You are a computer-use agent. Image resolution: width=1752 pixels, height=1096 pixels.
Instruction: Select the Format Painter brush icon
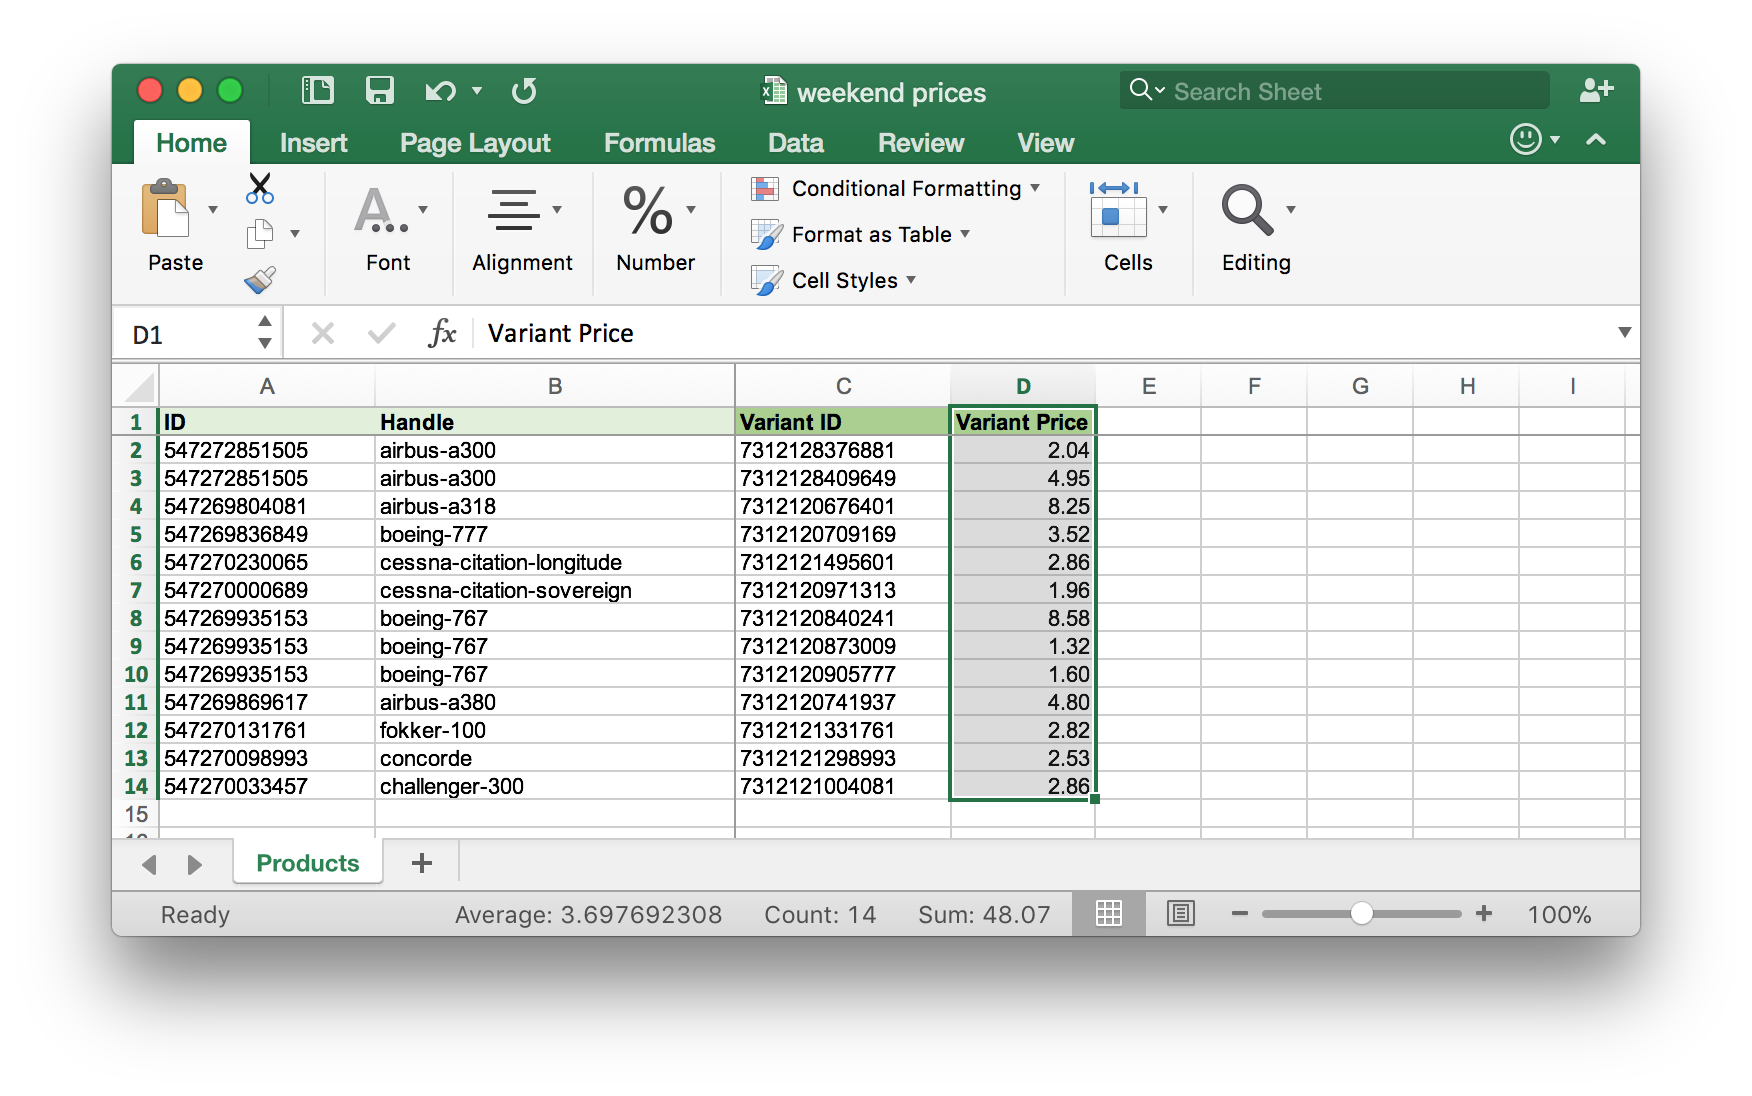pyautogui.click(x=260, y=280)
